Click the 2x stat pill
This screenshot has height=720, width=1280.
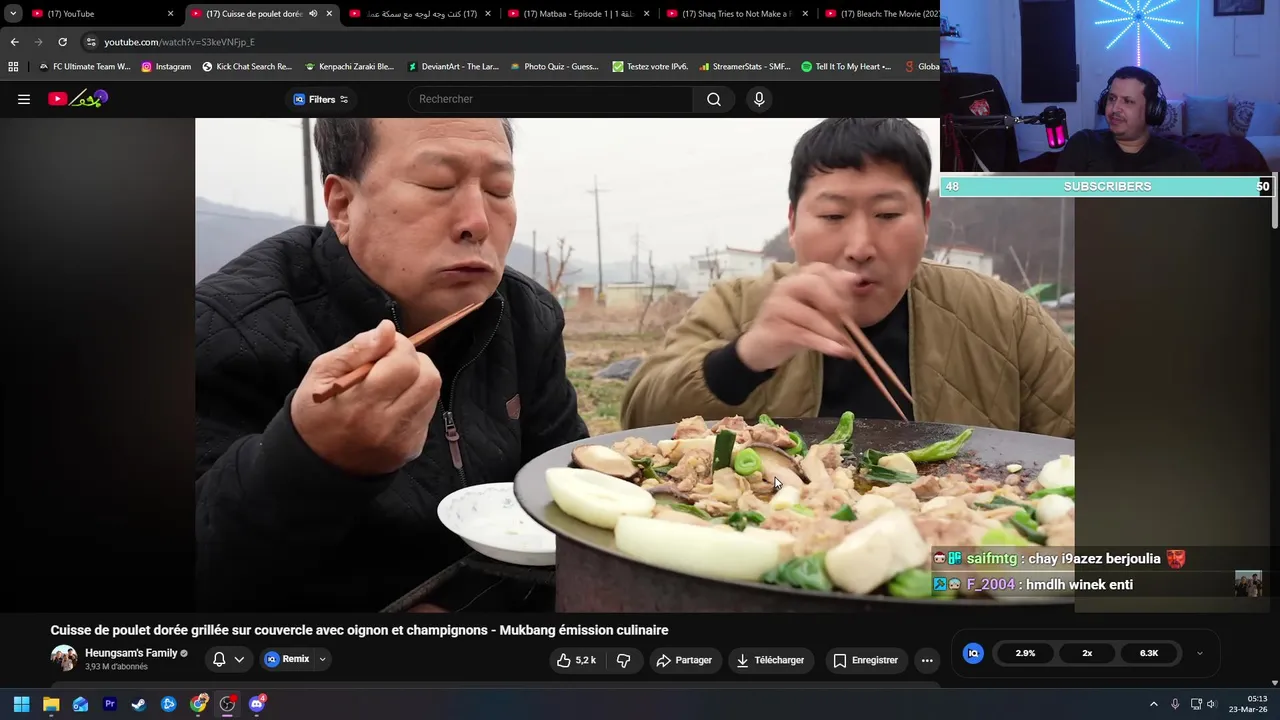click(x=1087, y=653)
